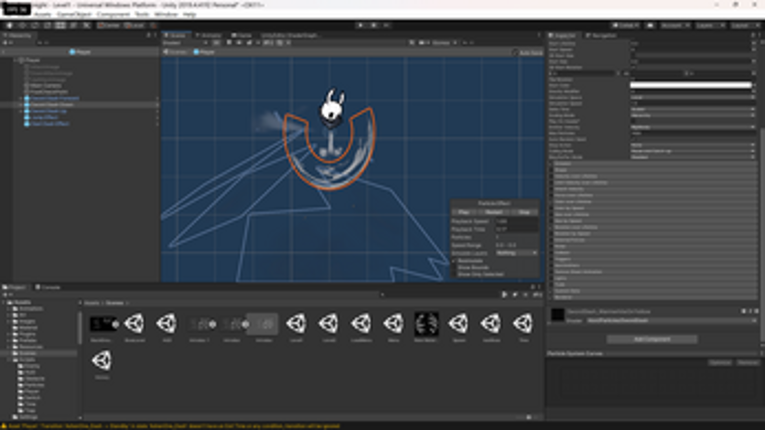Select the Rotate tool in the toolbar

(35, 25)
